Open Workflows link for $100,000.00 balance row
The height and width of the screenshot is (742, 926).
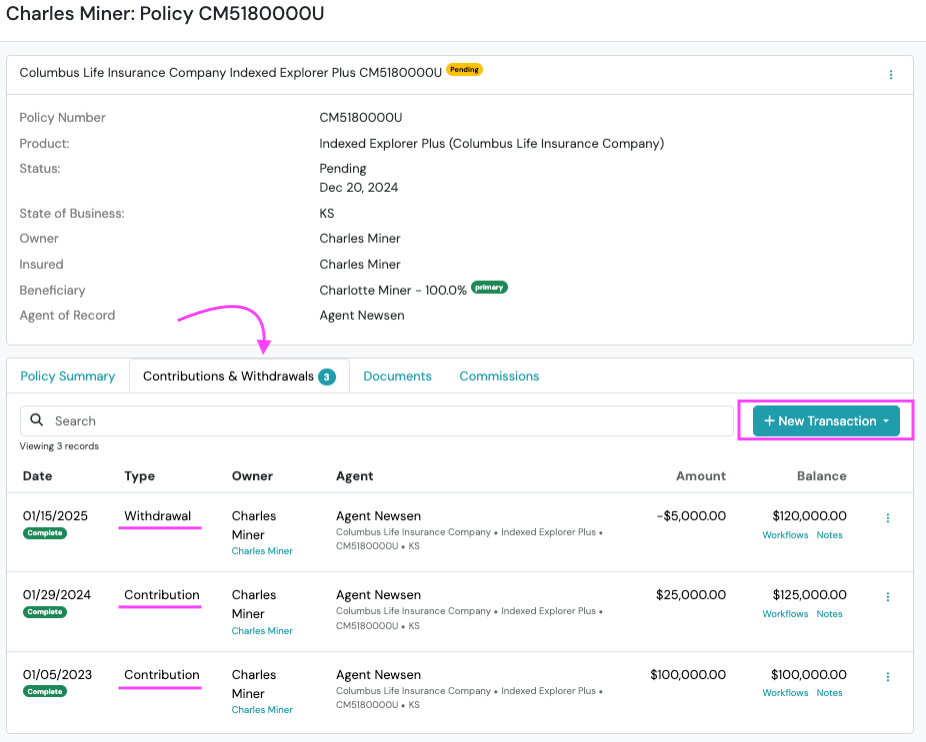[785, 692]
